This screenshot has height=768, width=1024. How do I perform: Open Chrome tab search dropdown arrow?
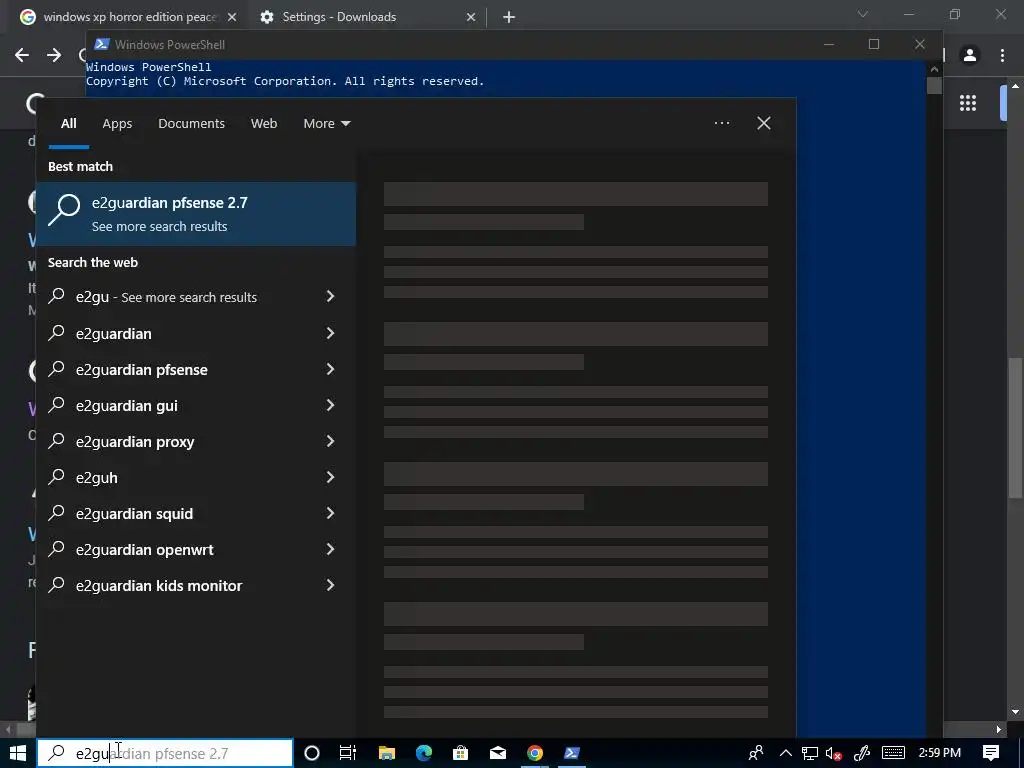click(863, 14)
